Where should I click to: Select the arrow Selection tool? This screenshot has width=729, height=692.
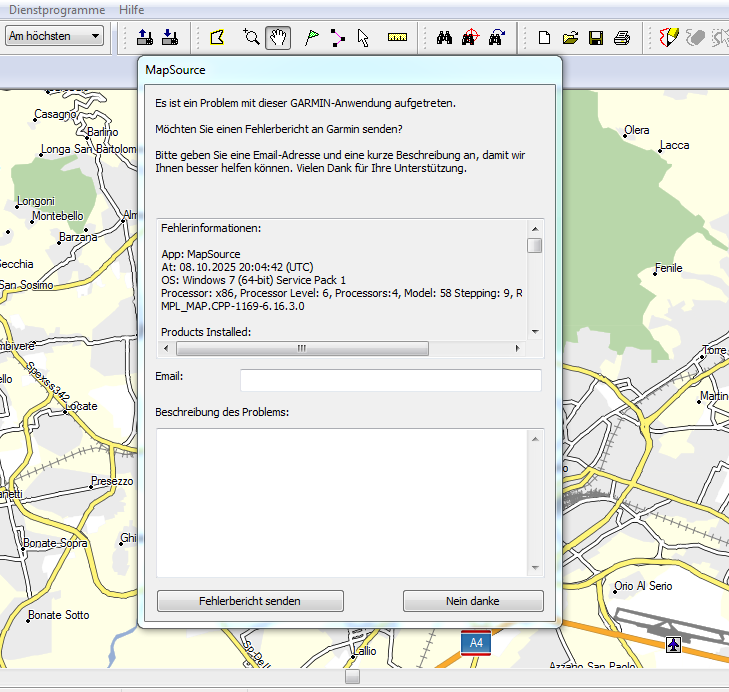[363, 38]
